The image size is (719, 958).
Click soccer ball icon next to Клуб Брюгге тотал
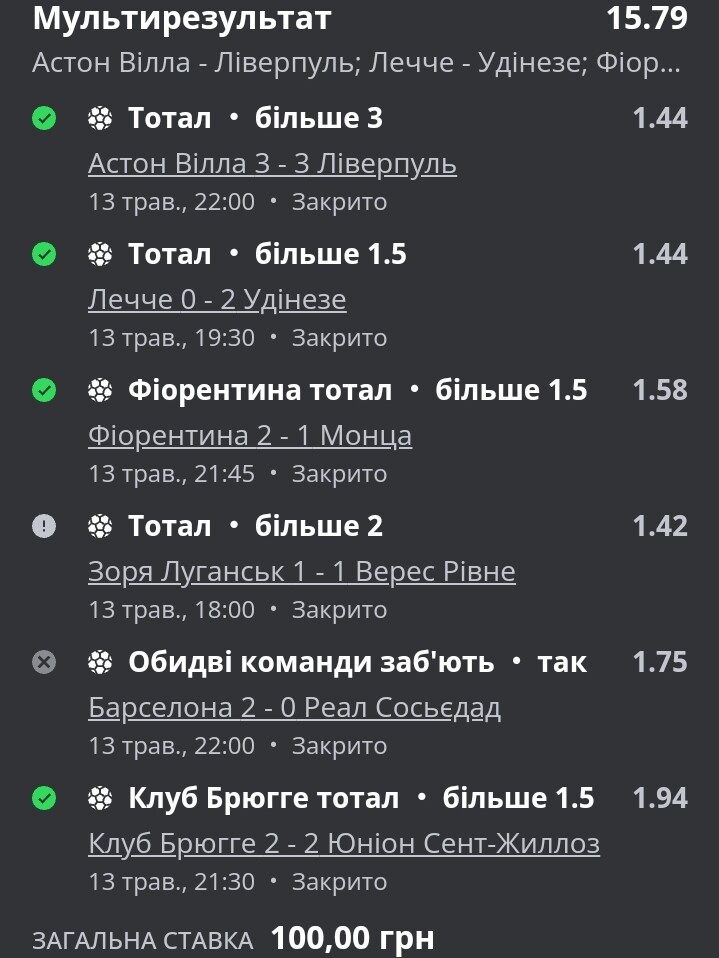pos(100,798)
